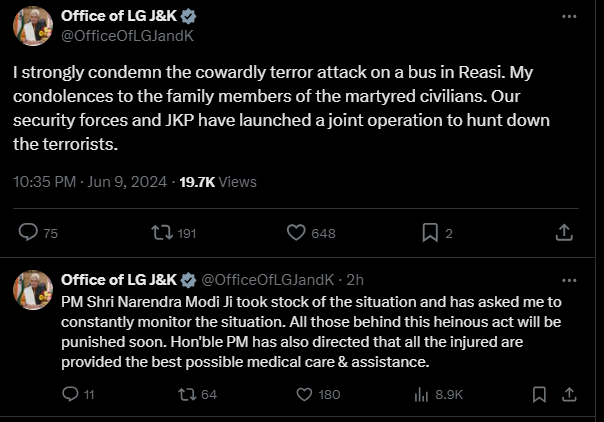Bookmark the PM Modi follow-up tweet

pos(539,394)
